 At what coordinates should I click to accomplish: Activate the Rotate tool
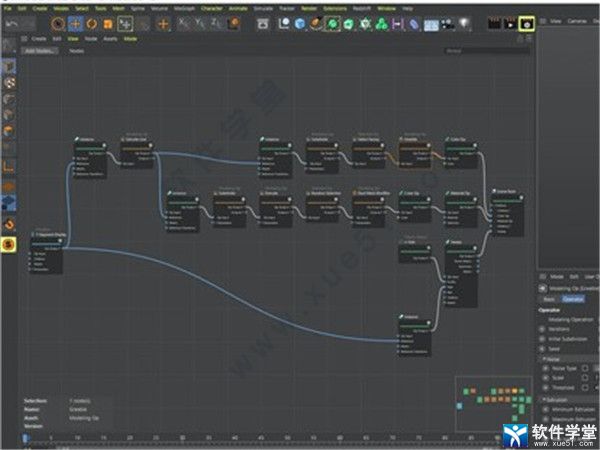[92, 24]
